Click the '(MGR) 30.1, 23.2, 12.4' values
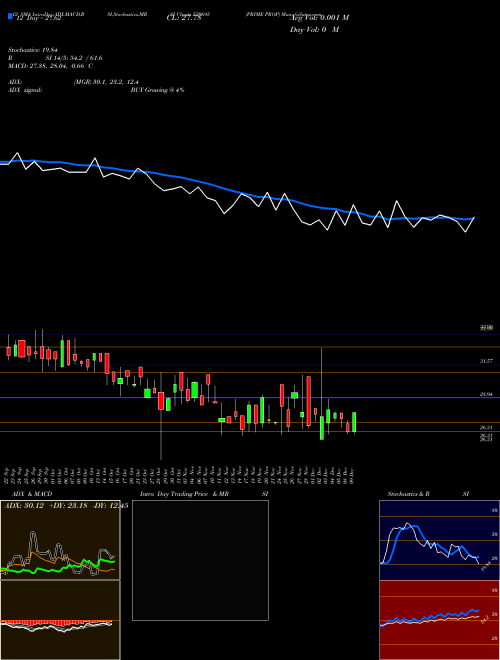 106,82
